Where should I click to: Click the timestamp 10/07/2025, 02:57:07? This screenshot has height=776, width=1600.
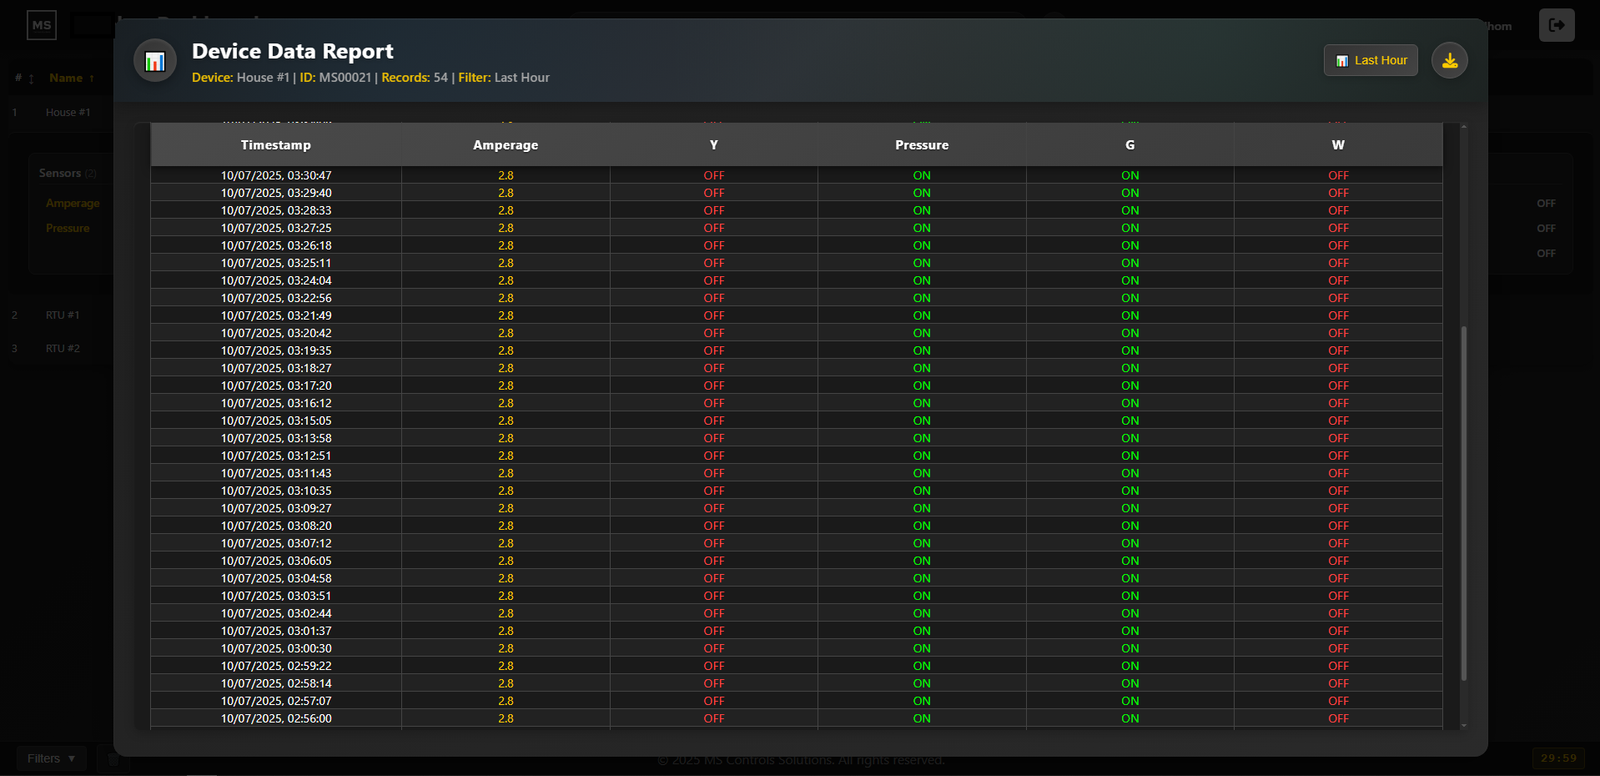click(276, 700)
